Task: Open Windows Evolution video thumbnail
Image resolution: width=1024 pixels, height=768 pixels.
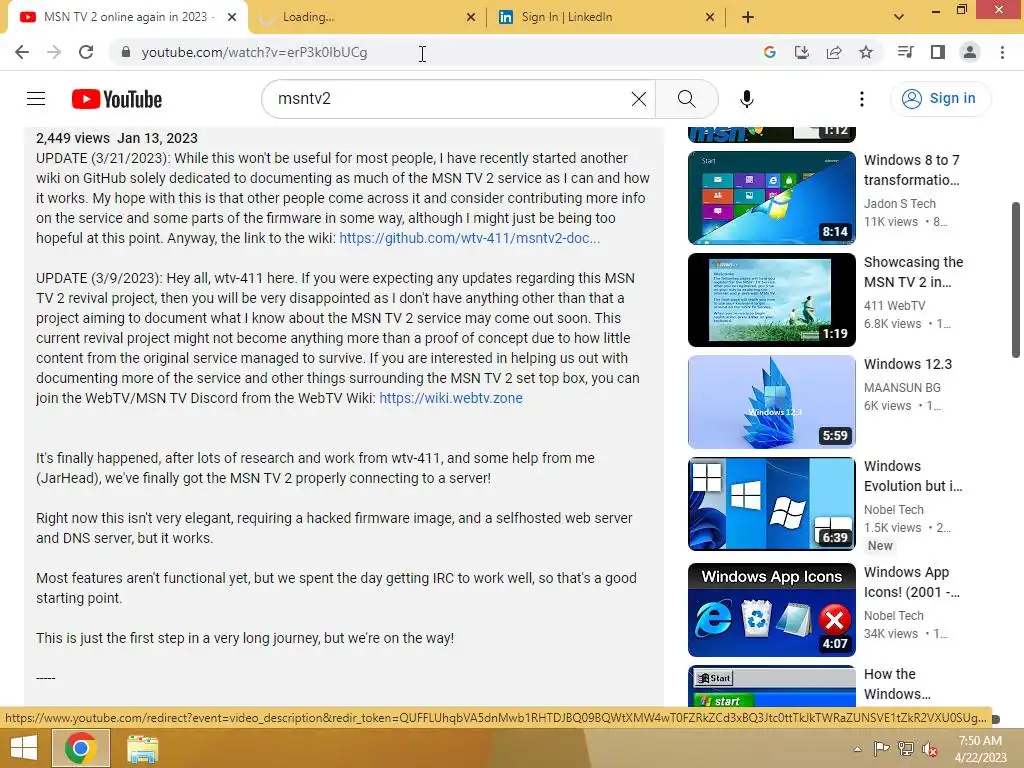Action: click(771, 504)
